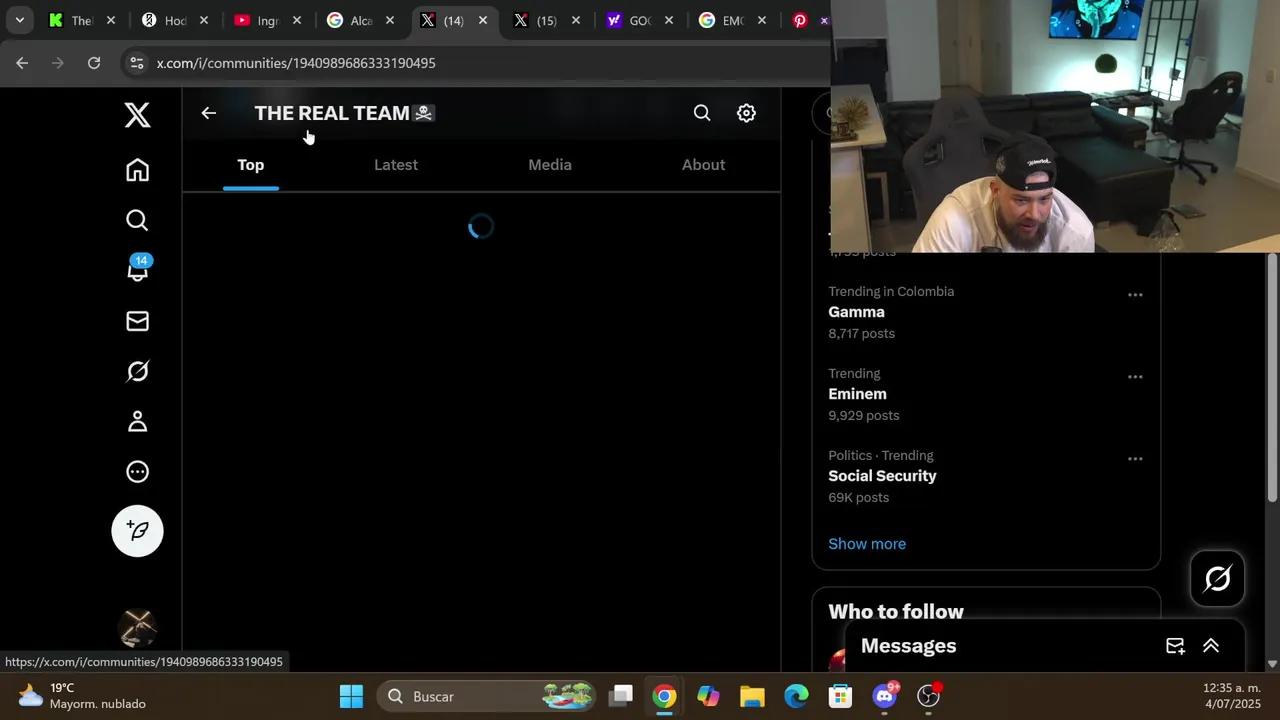
Task: Open the Social Security trending topic
Action: (x=882, y=476)
